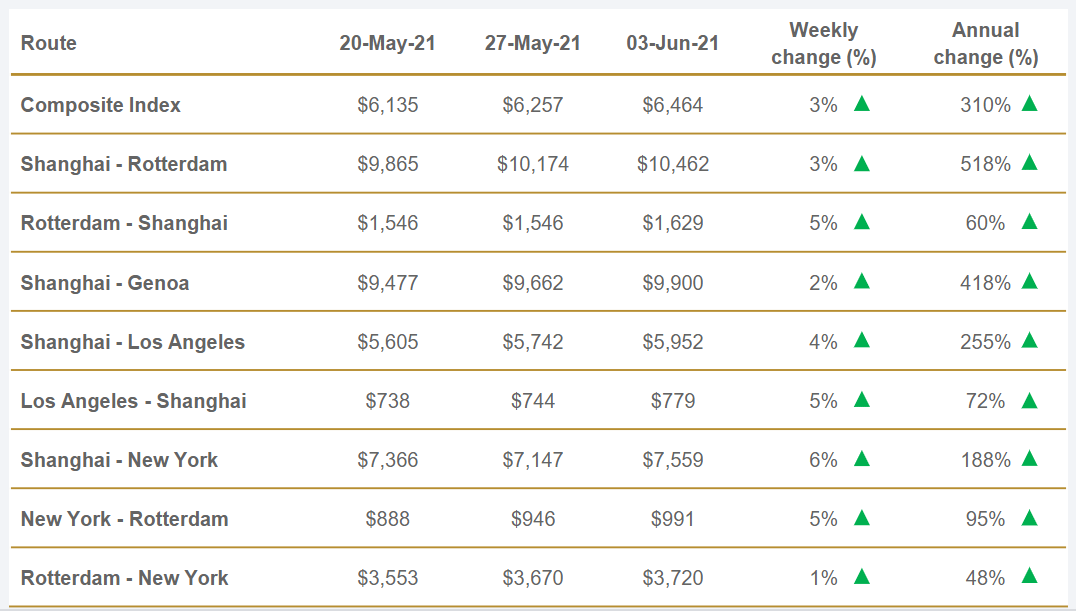Select the Weekly change (%) header
The width and height of the screenshot is (1076, 615).
(823, 44)
